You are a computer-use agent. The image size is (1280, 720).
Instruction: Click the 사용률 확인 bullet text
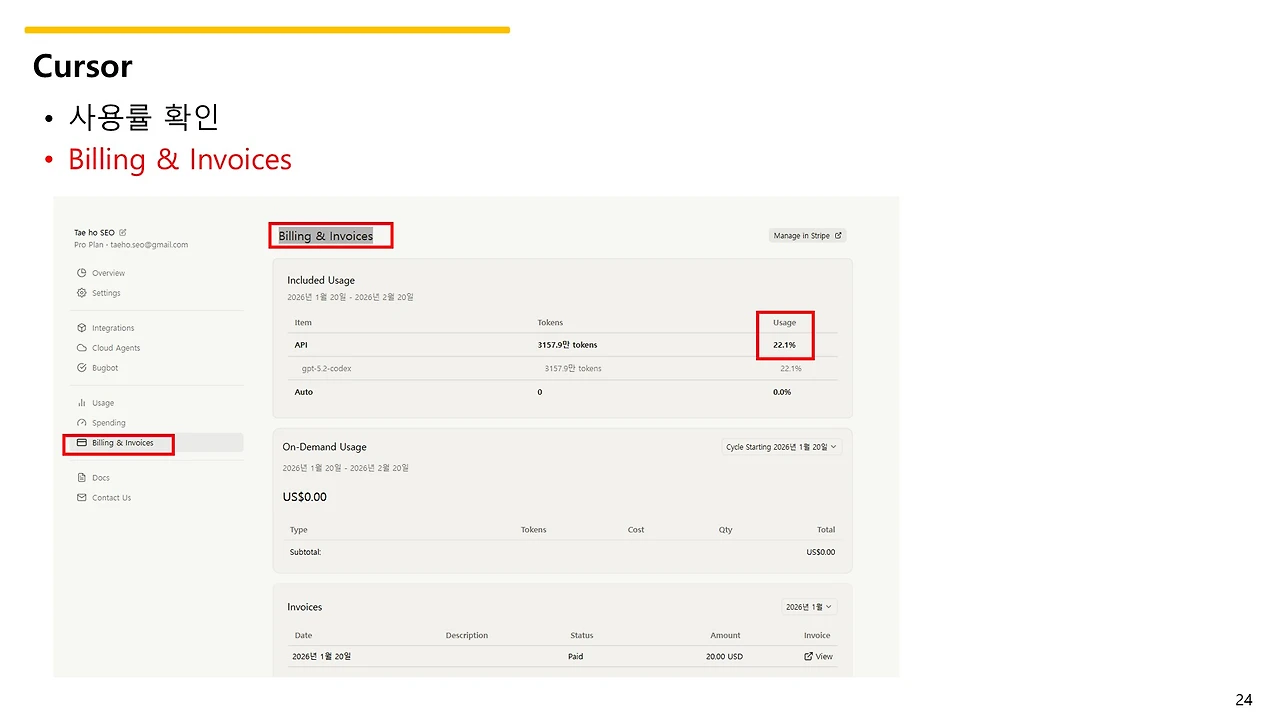(144, 117)
